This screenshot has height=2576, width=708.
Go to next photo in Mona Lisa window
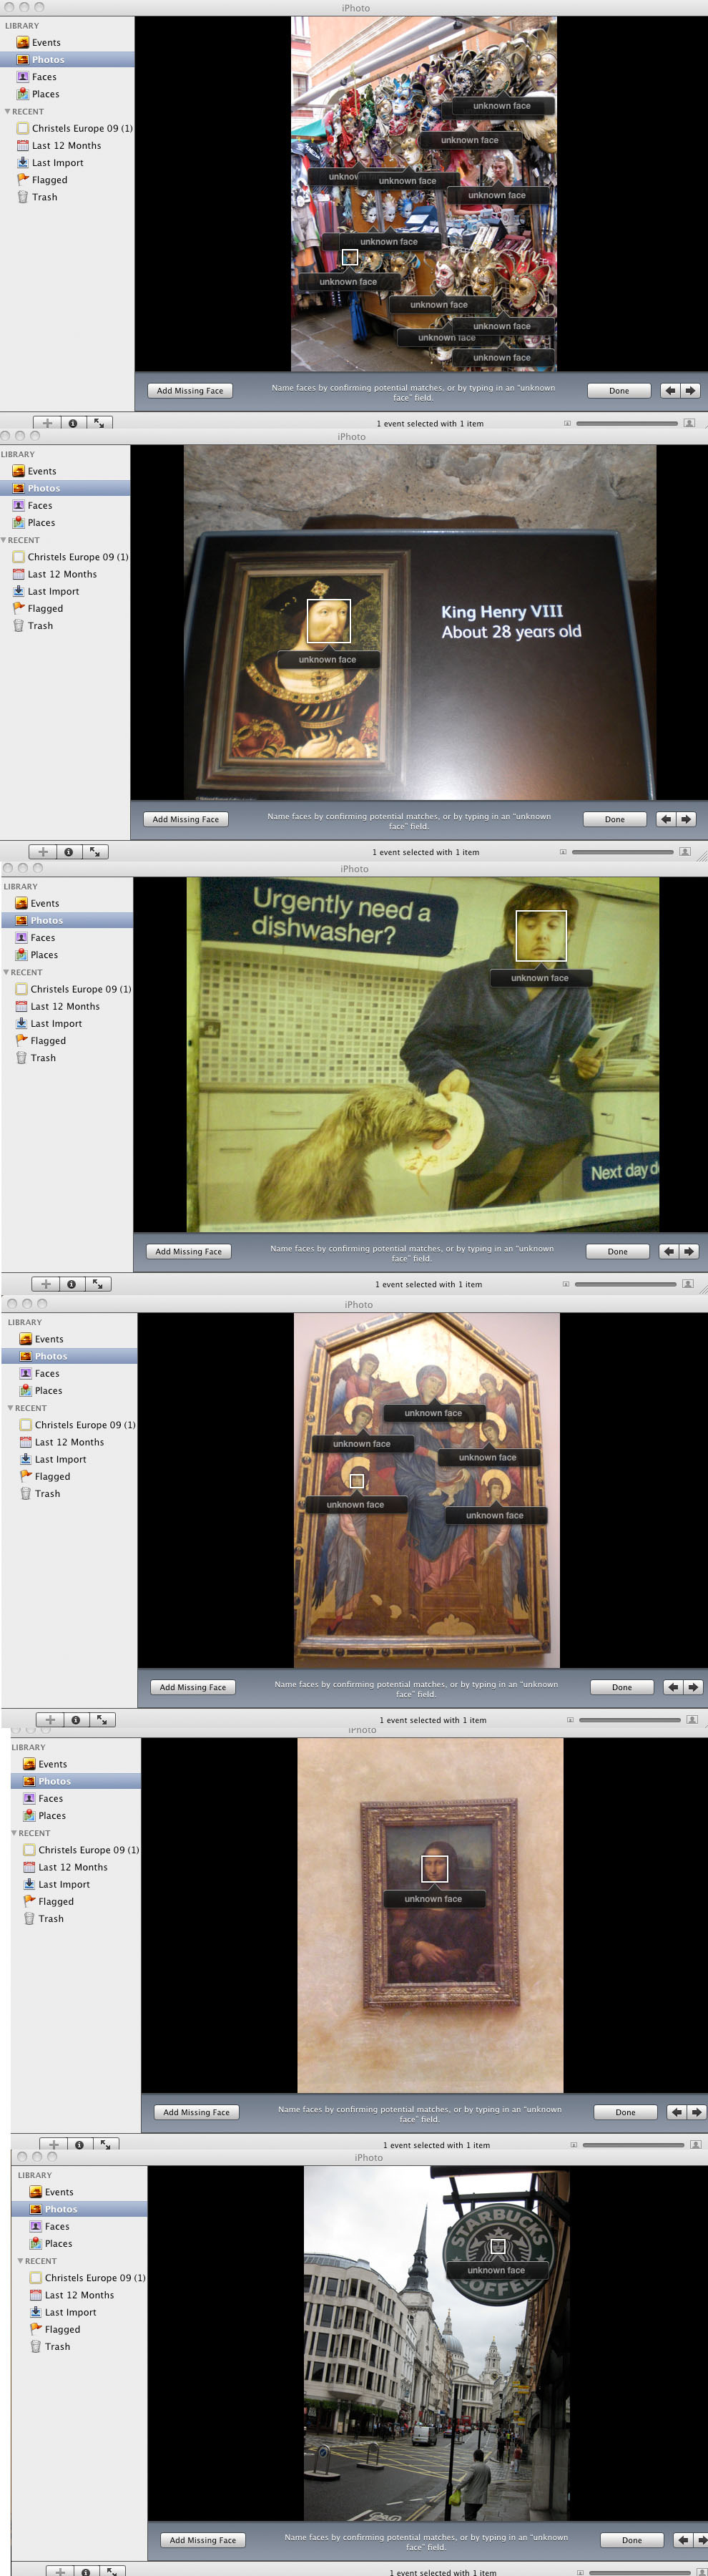[696, 2112]
